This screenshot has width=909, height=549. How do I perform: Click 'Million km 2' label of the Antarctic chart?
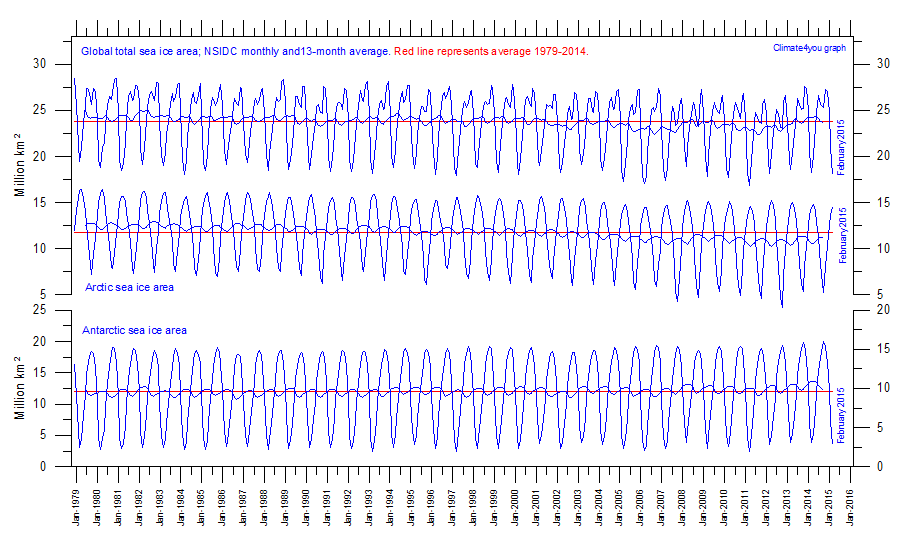(x=20, y=388)
